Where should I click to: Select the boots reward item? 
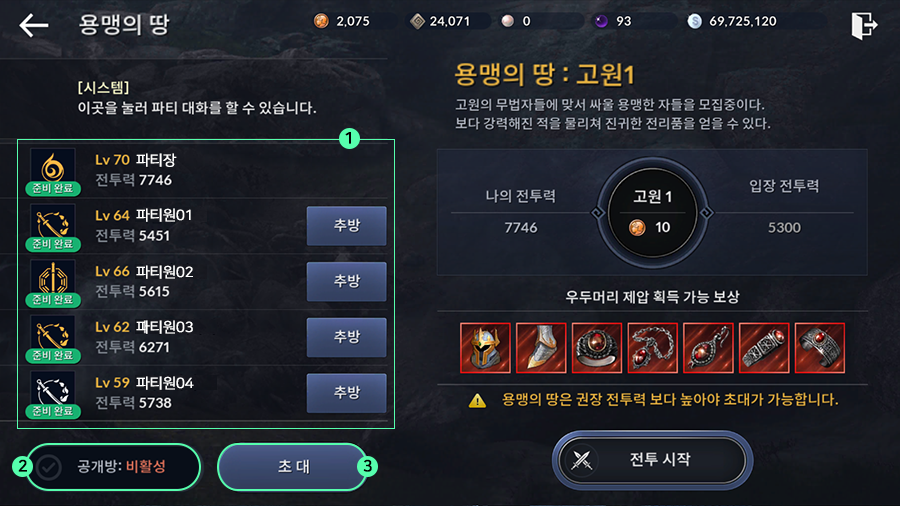(x=541, y=348)
